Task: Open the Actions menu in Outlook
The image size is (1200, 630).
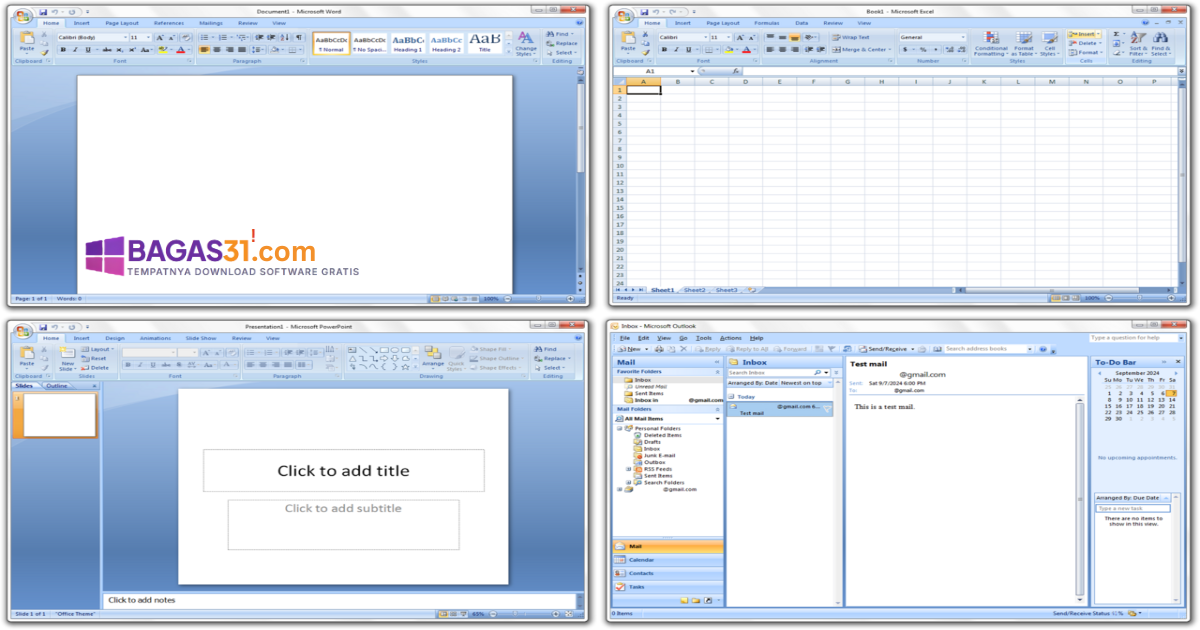Action: [731, 338]
